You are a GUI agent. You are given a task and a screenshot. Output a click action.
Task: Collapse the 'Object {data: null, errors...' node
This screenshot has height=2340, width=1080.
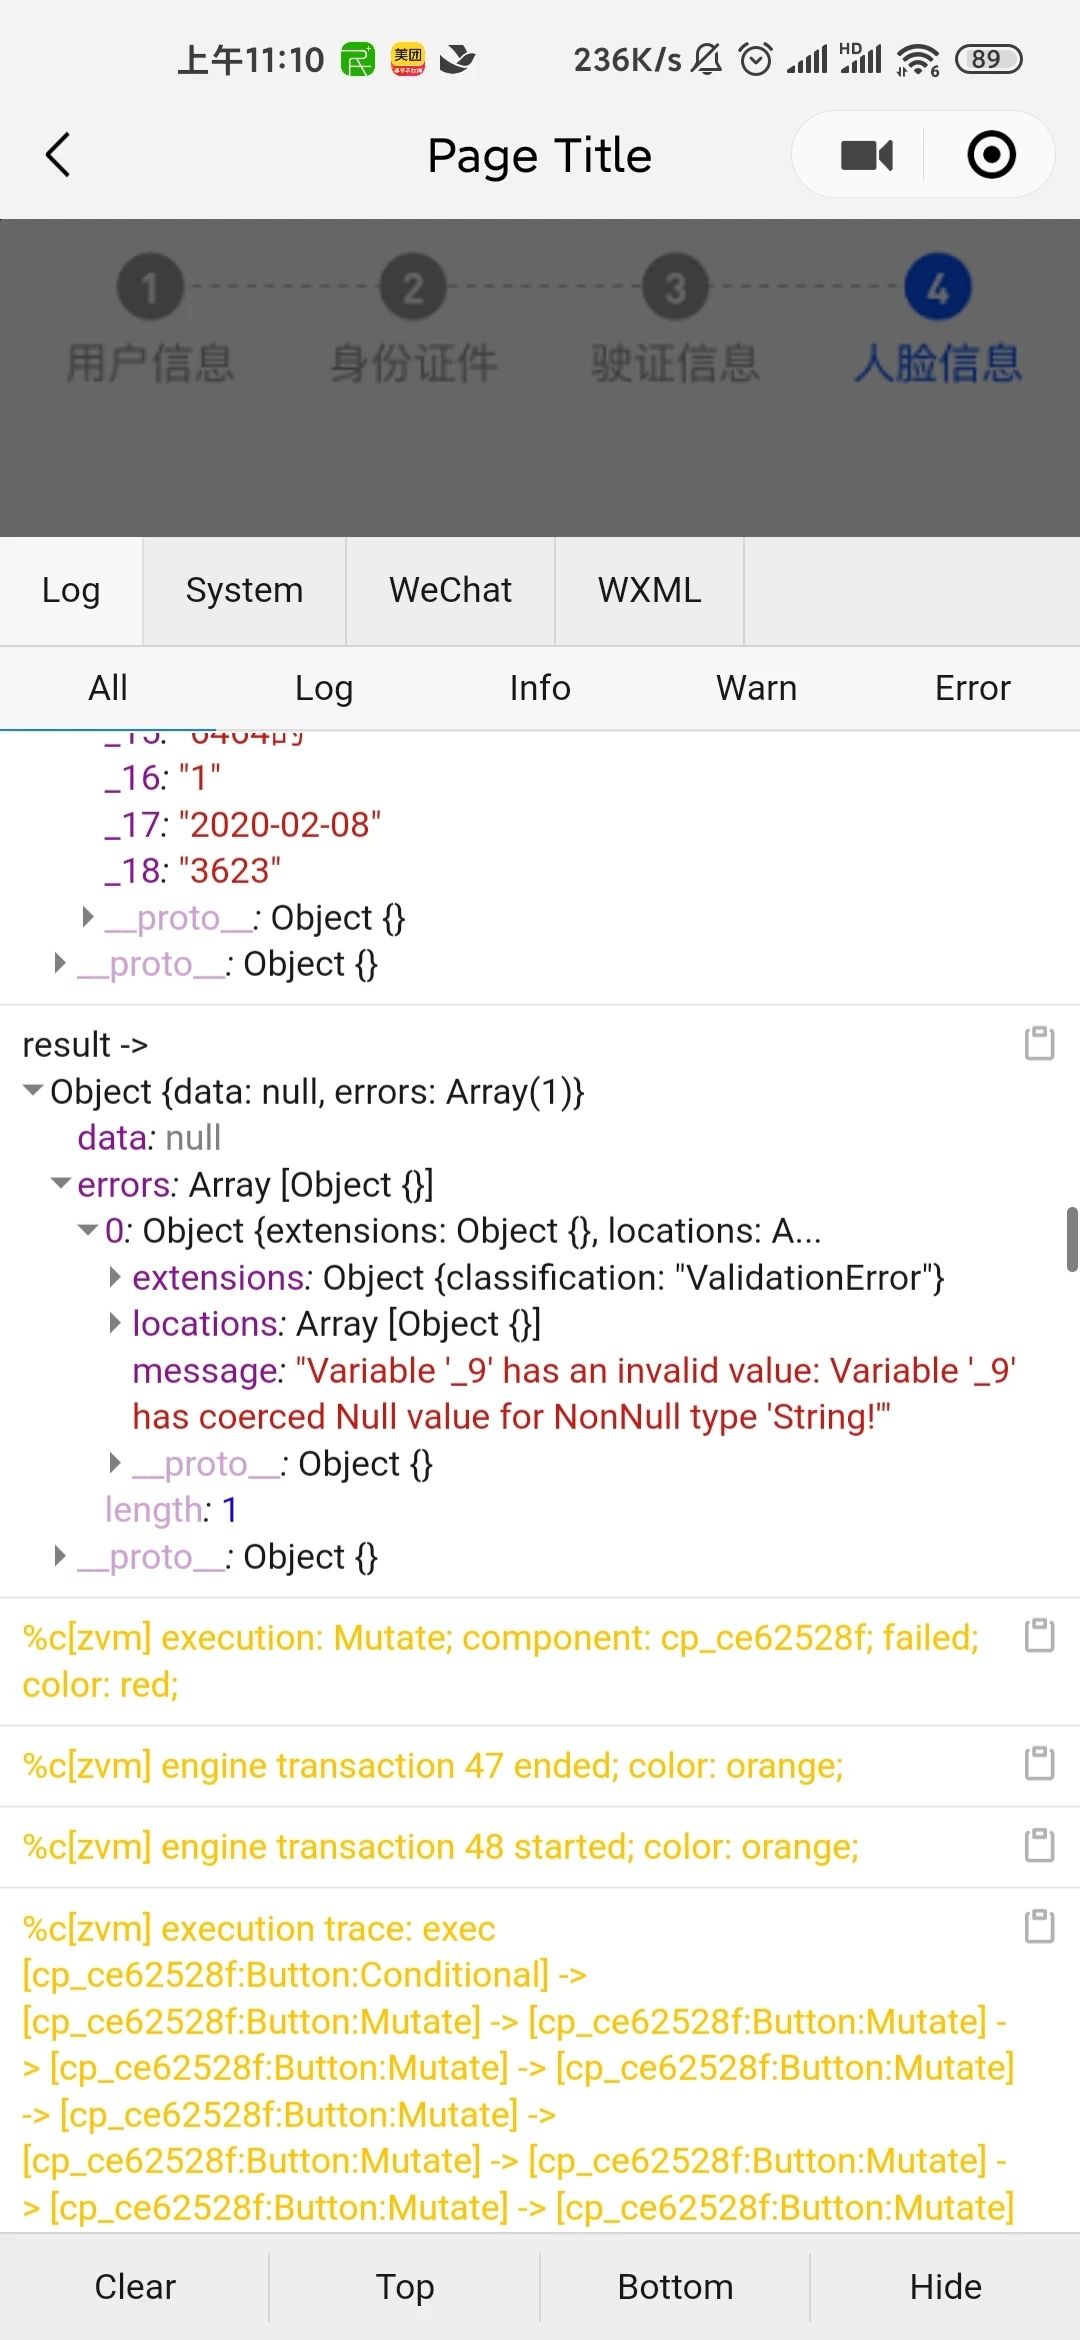[33, 1090]
